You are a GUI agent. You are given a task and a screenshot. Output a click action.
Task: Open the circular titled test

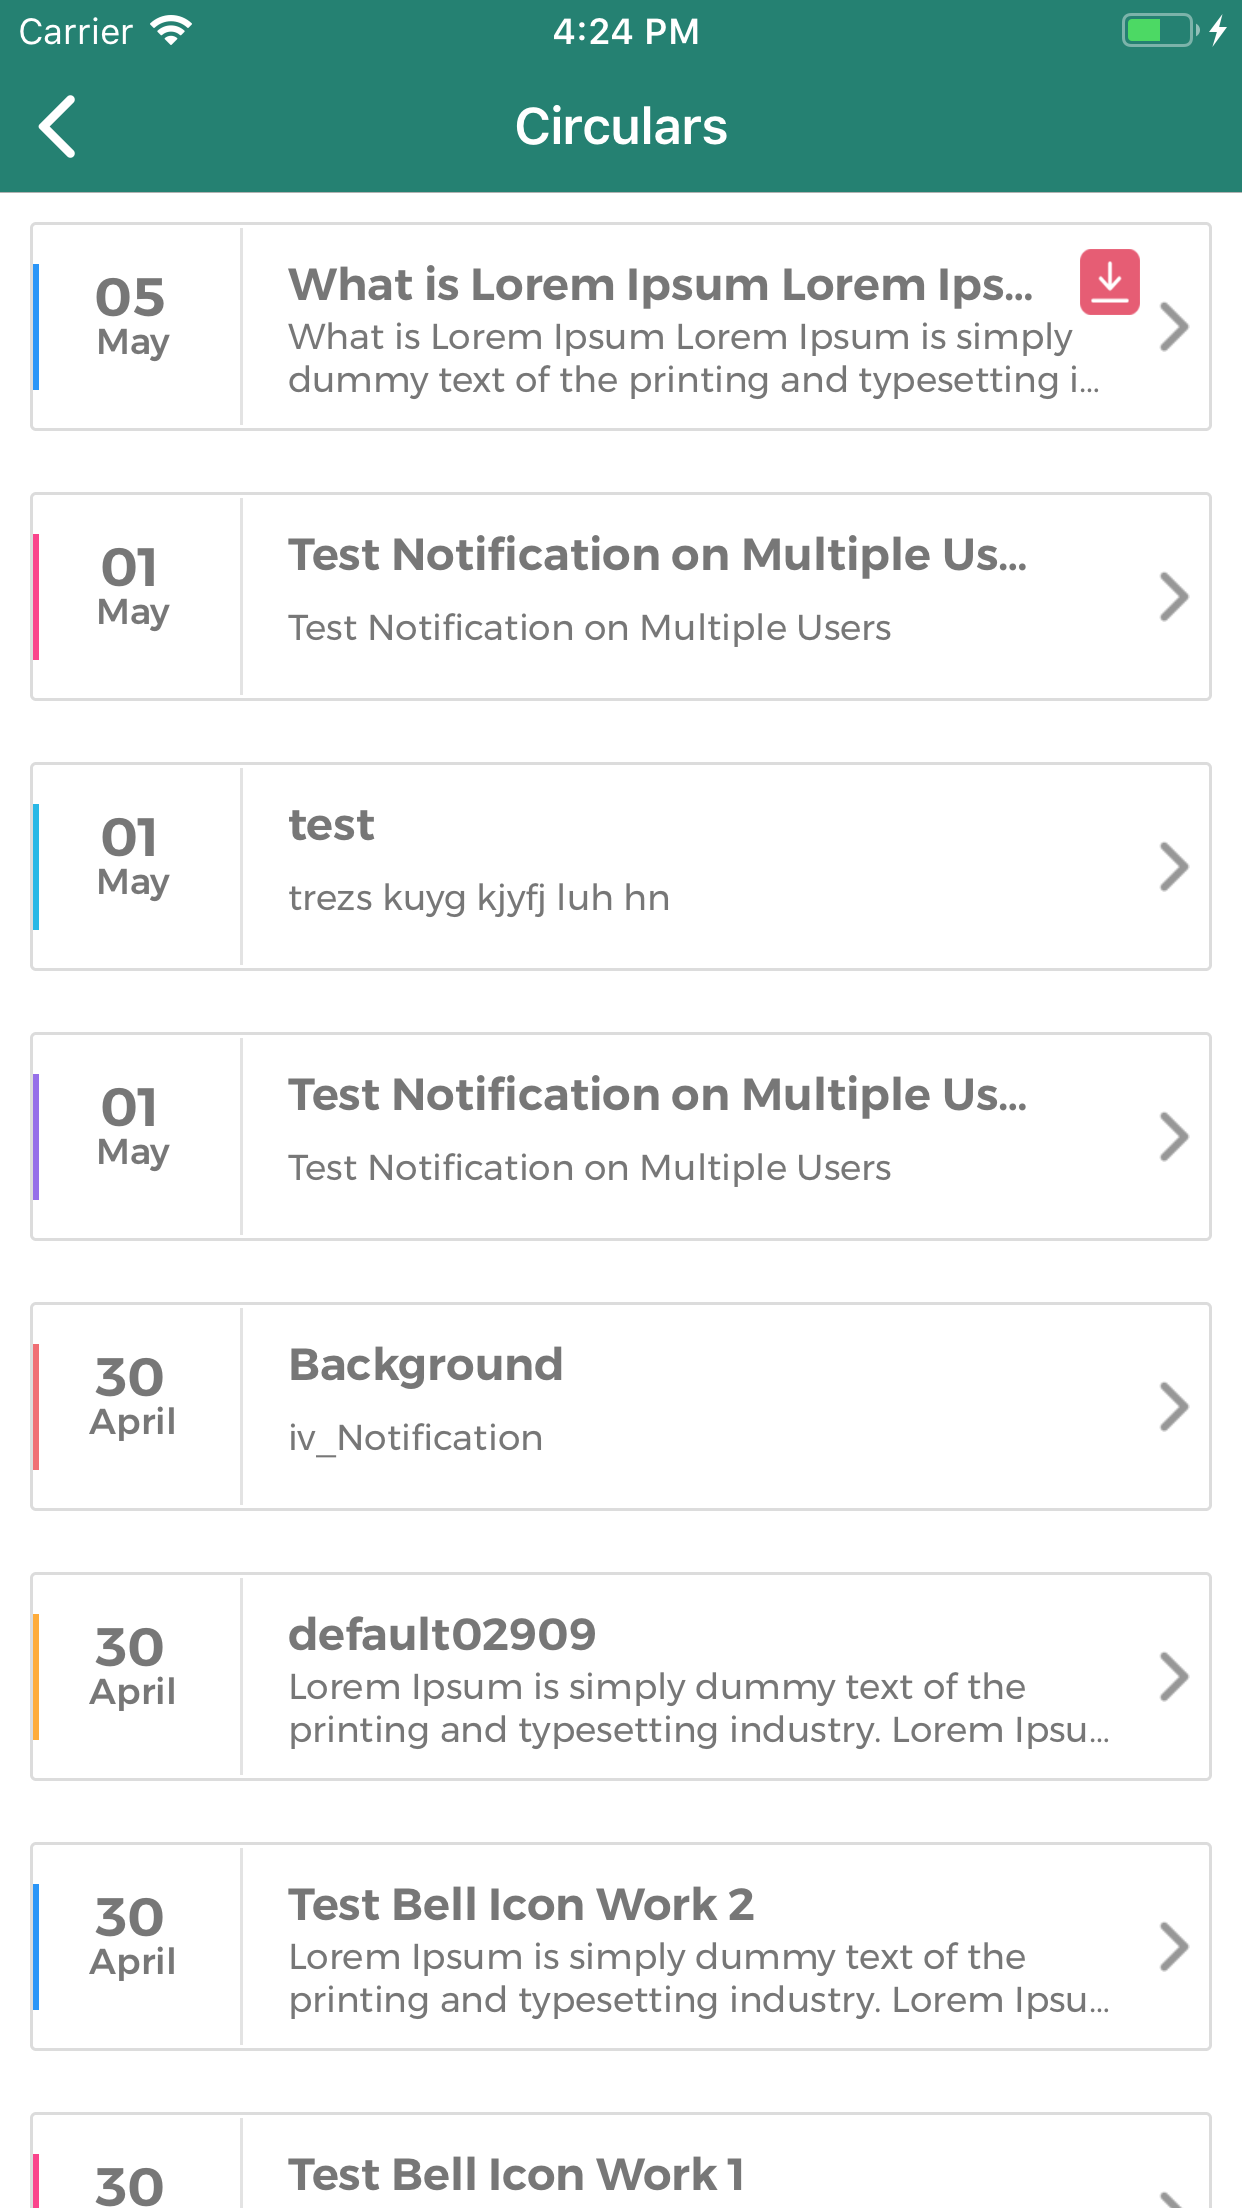pos(1175,866)
